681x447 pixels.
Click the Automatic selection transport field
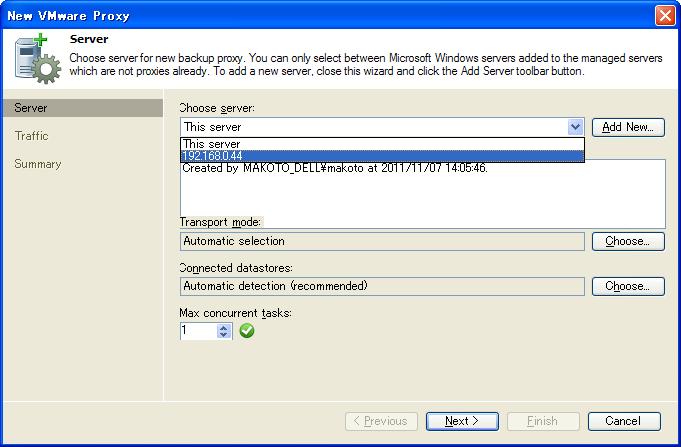[x=382, y=241]
